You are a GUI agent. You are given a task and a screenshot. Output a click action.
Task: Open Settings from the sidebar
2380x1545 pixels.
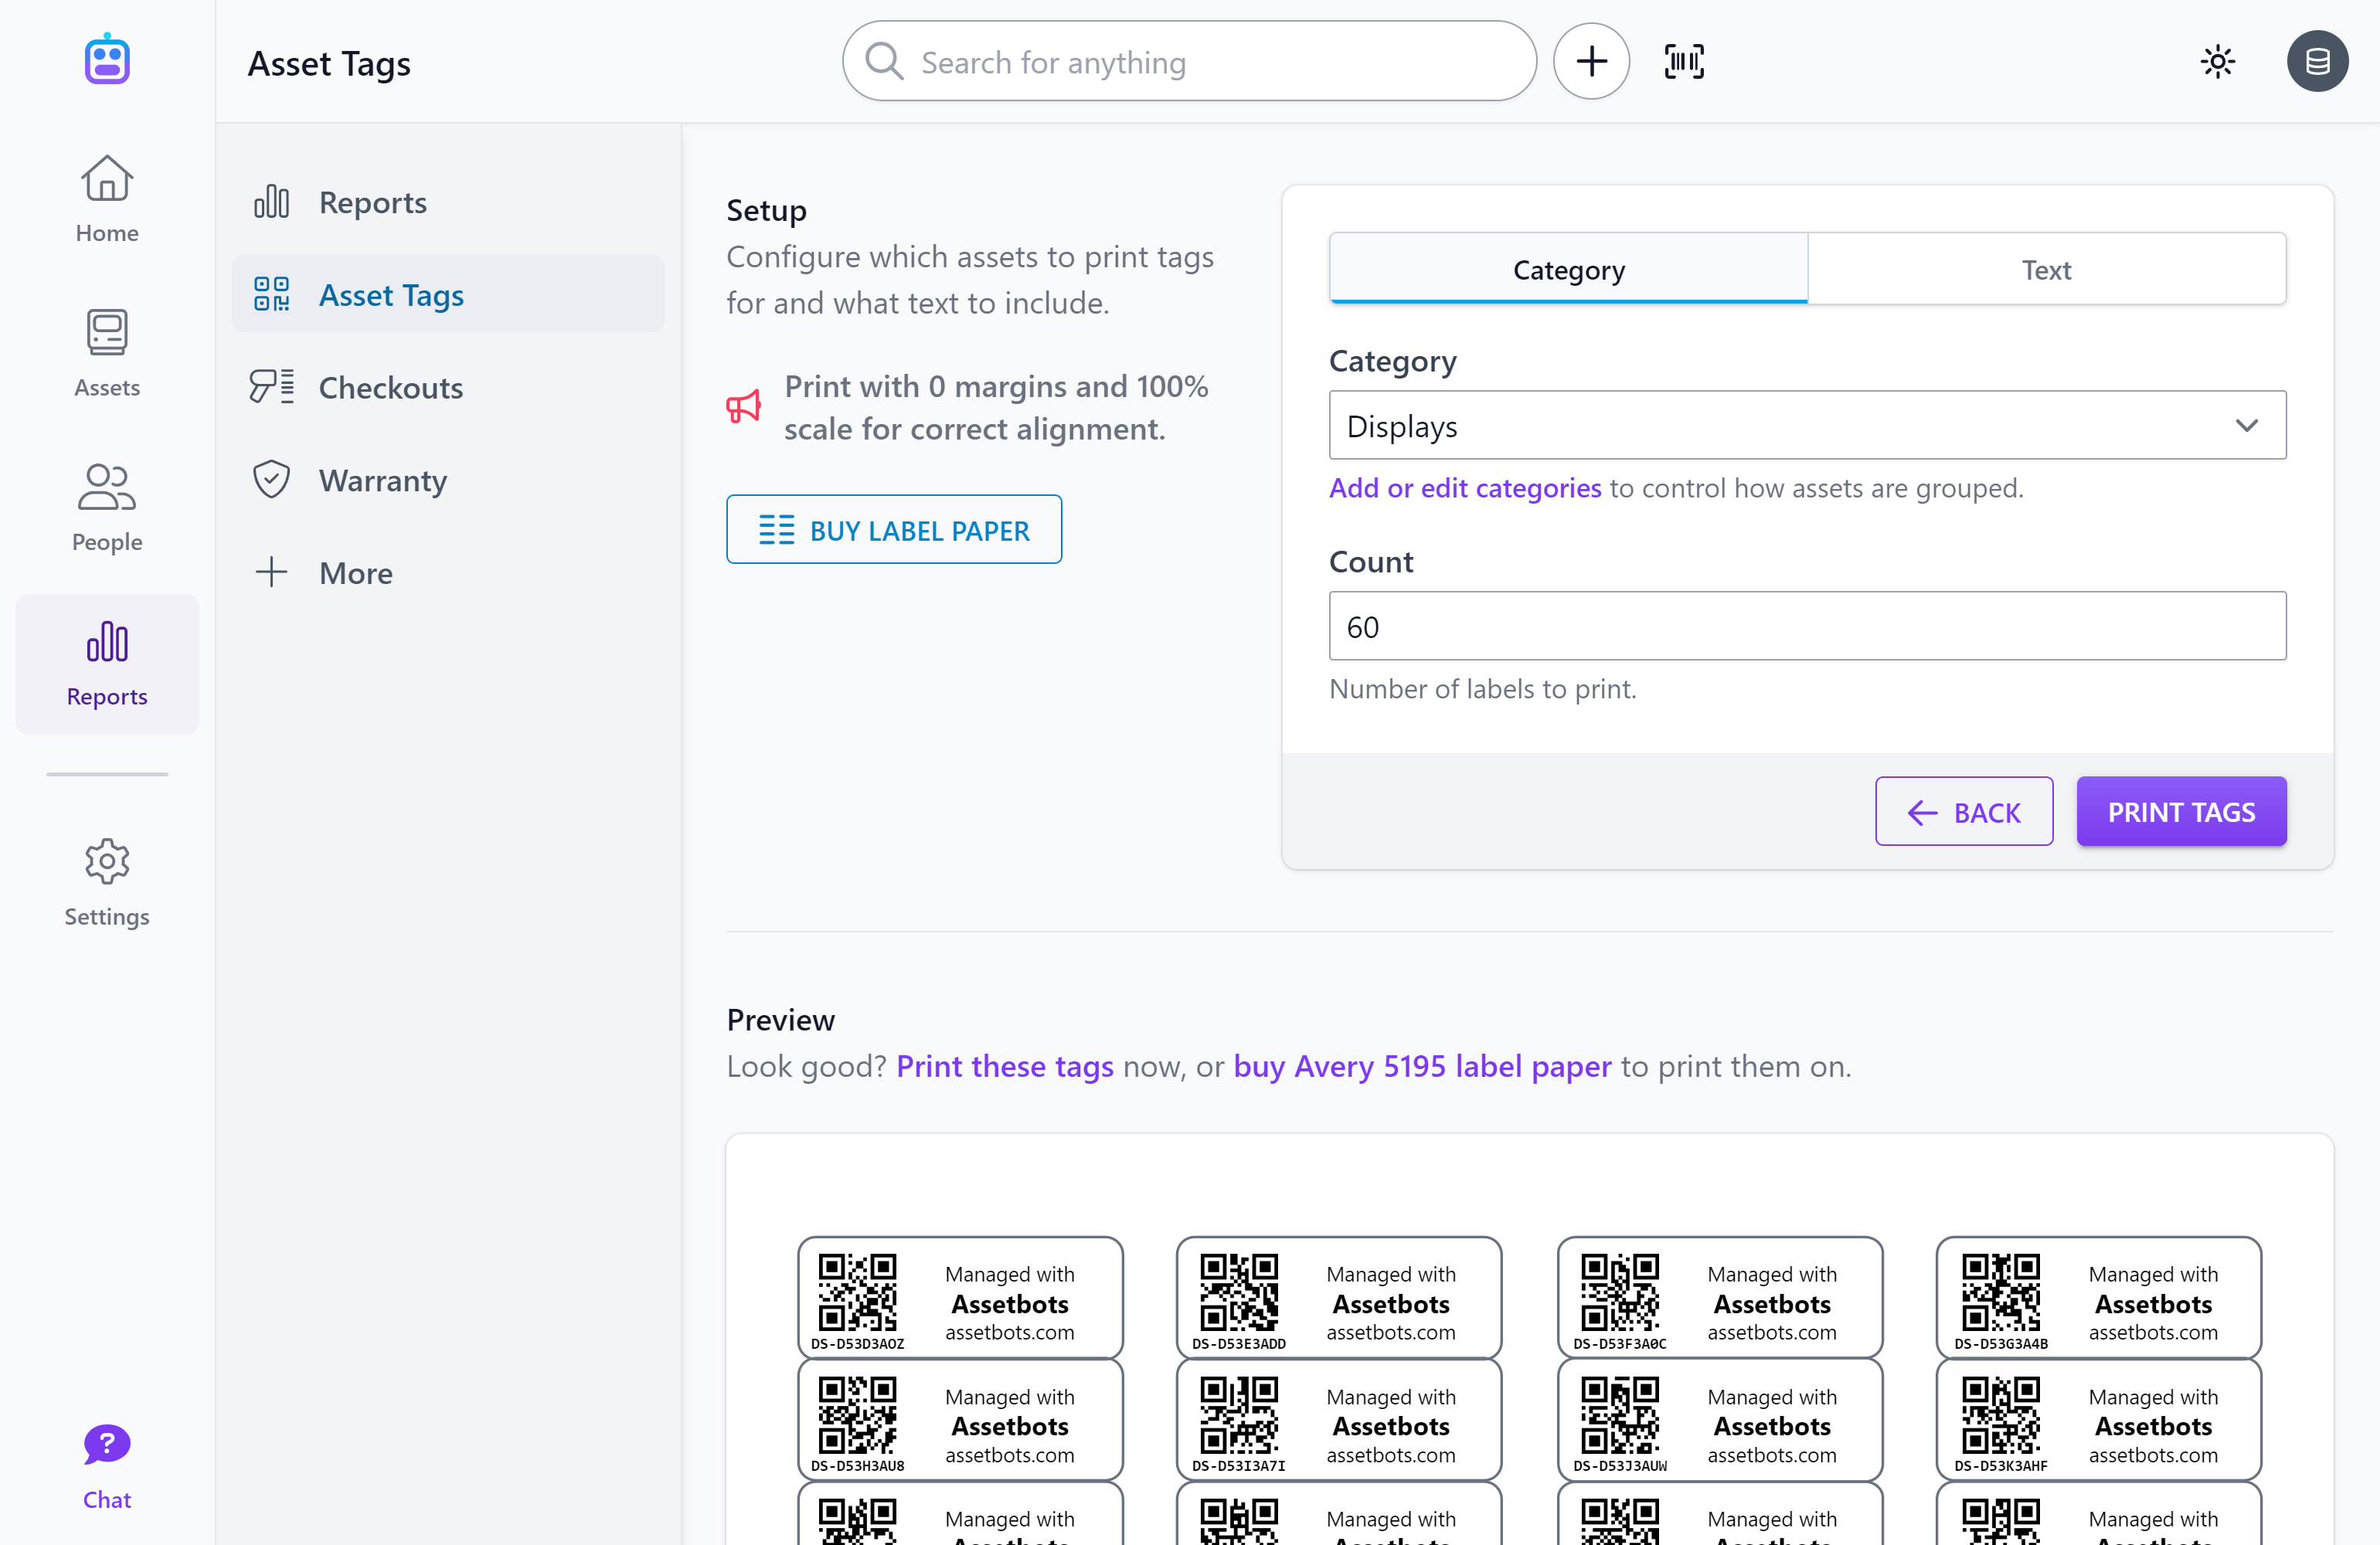tap(107, 883)
